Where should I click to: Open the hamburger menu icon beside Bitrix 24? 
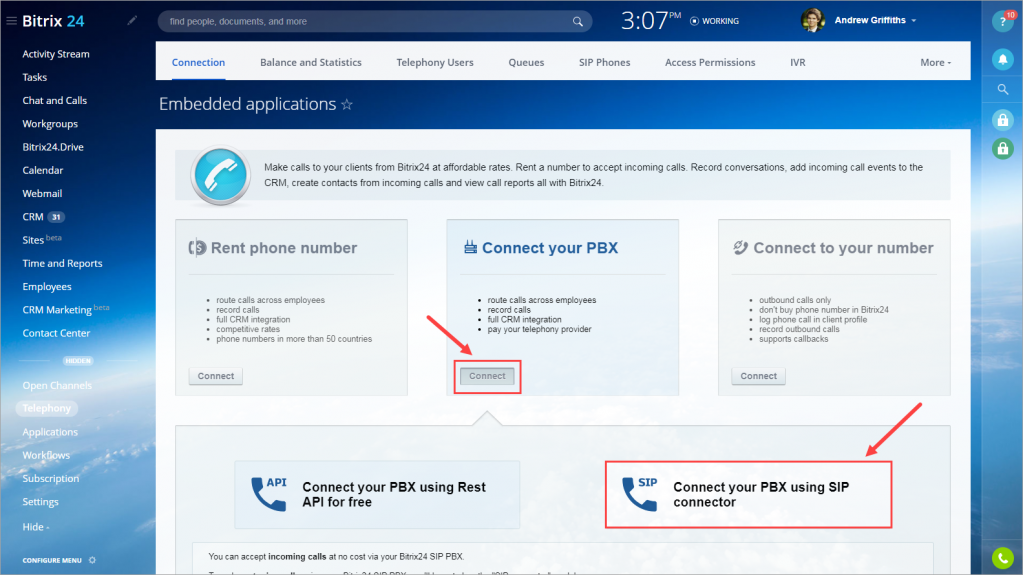pyautogui.click(x=11, y=21)
